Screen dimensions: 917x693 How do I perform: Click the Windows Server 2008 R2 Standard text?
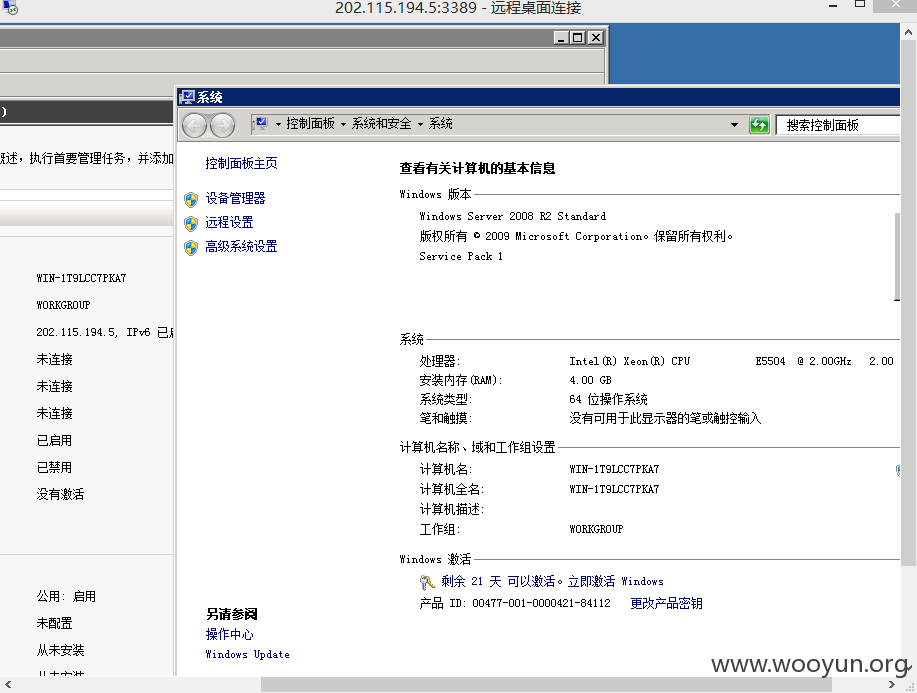point(512,216)
